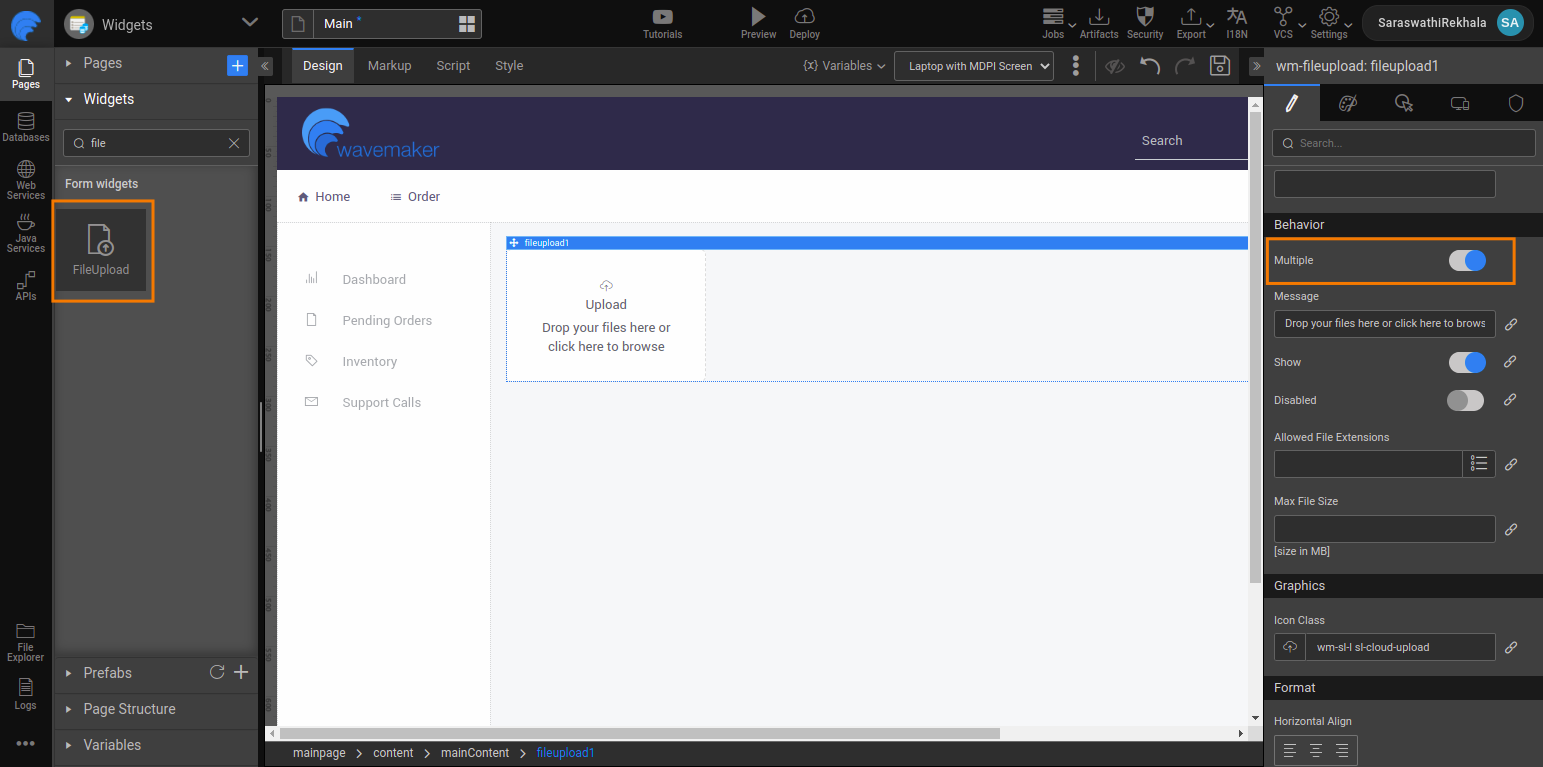Open the Styles palette tab in properties
The image size is (1543, 767).
[x=1347, y=103]
